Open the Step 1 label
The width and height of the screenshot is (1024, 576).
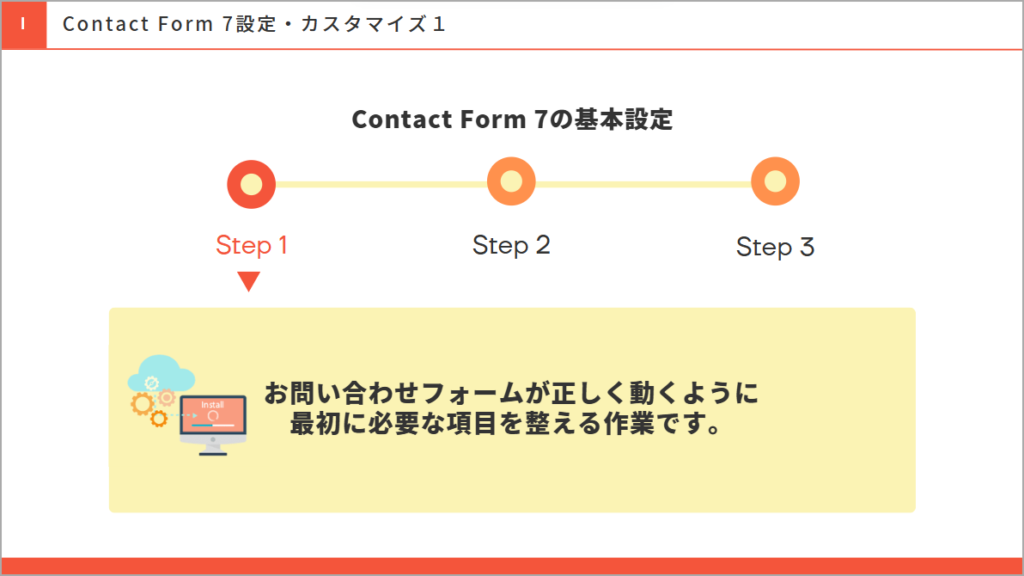point(252,245)
